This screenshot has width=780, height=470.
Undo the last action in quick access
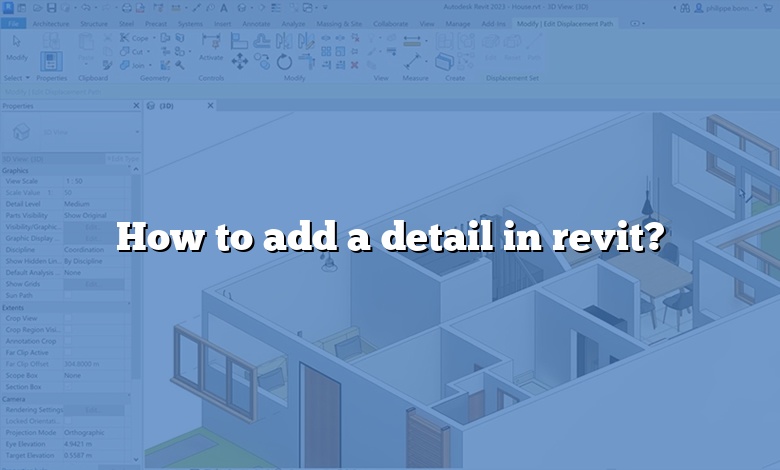(86, 8)
